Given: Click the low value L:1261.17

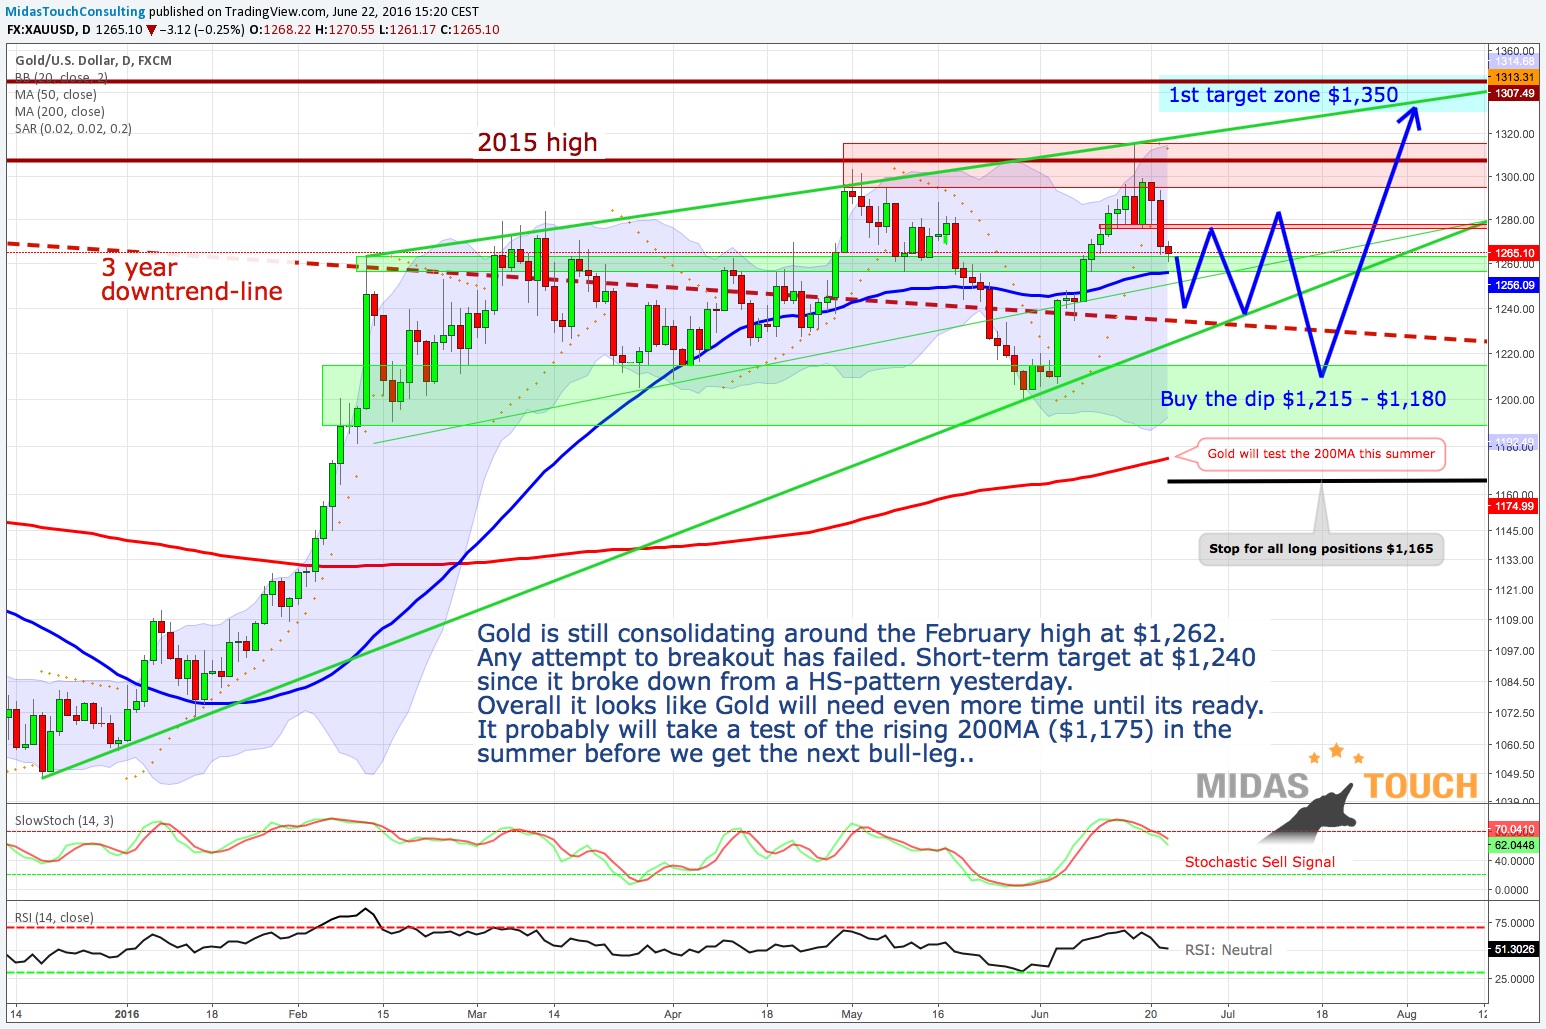Looking at the screenshot, I should point(407,30).
